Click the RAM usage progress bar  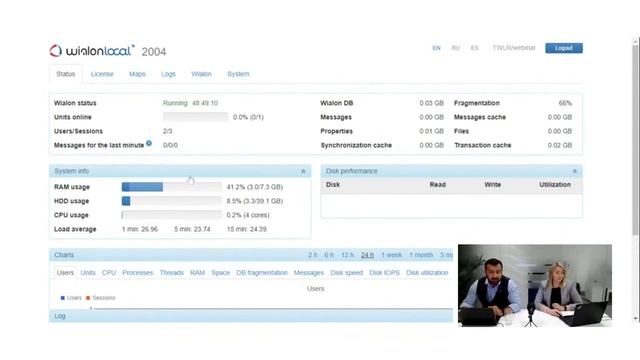tap(171, 187)
